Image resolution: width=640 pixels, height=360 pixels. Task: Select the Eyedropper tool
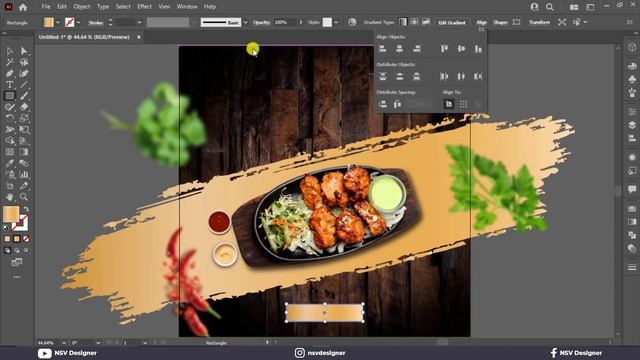point(10,163)
